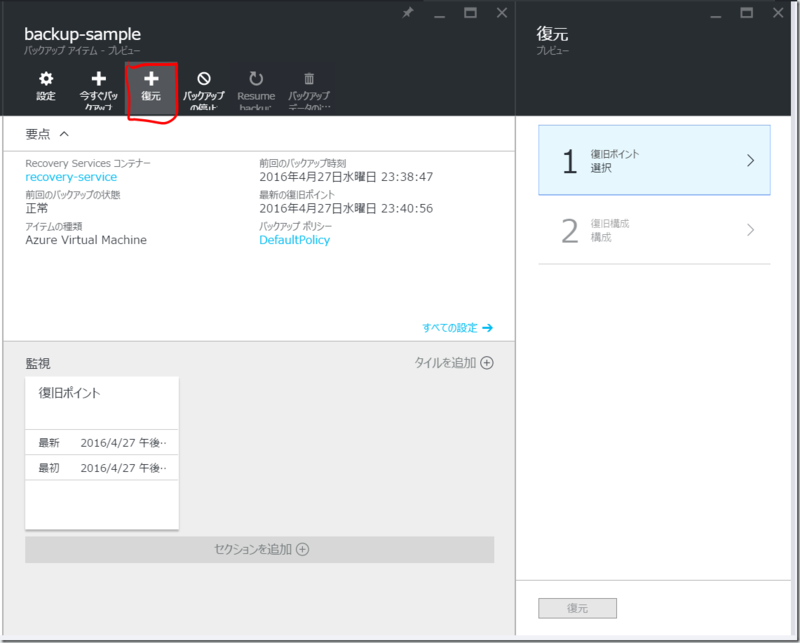Open the DefaultPolicy backup policy link
Image resolution: width=800 pixels, height=643 pixels.
click(294, 240)
